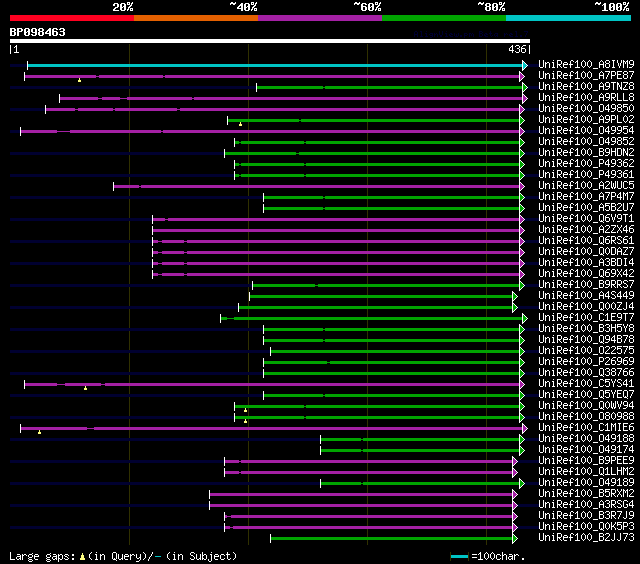Select the green ~80% identity legend segment
640x564 pixels.
tap(443, 17)
